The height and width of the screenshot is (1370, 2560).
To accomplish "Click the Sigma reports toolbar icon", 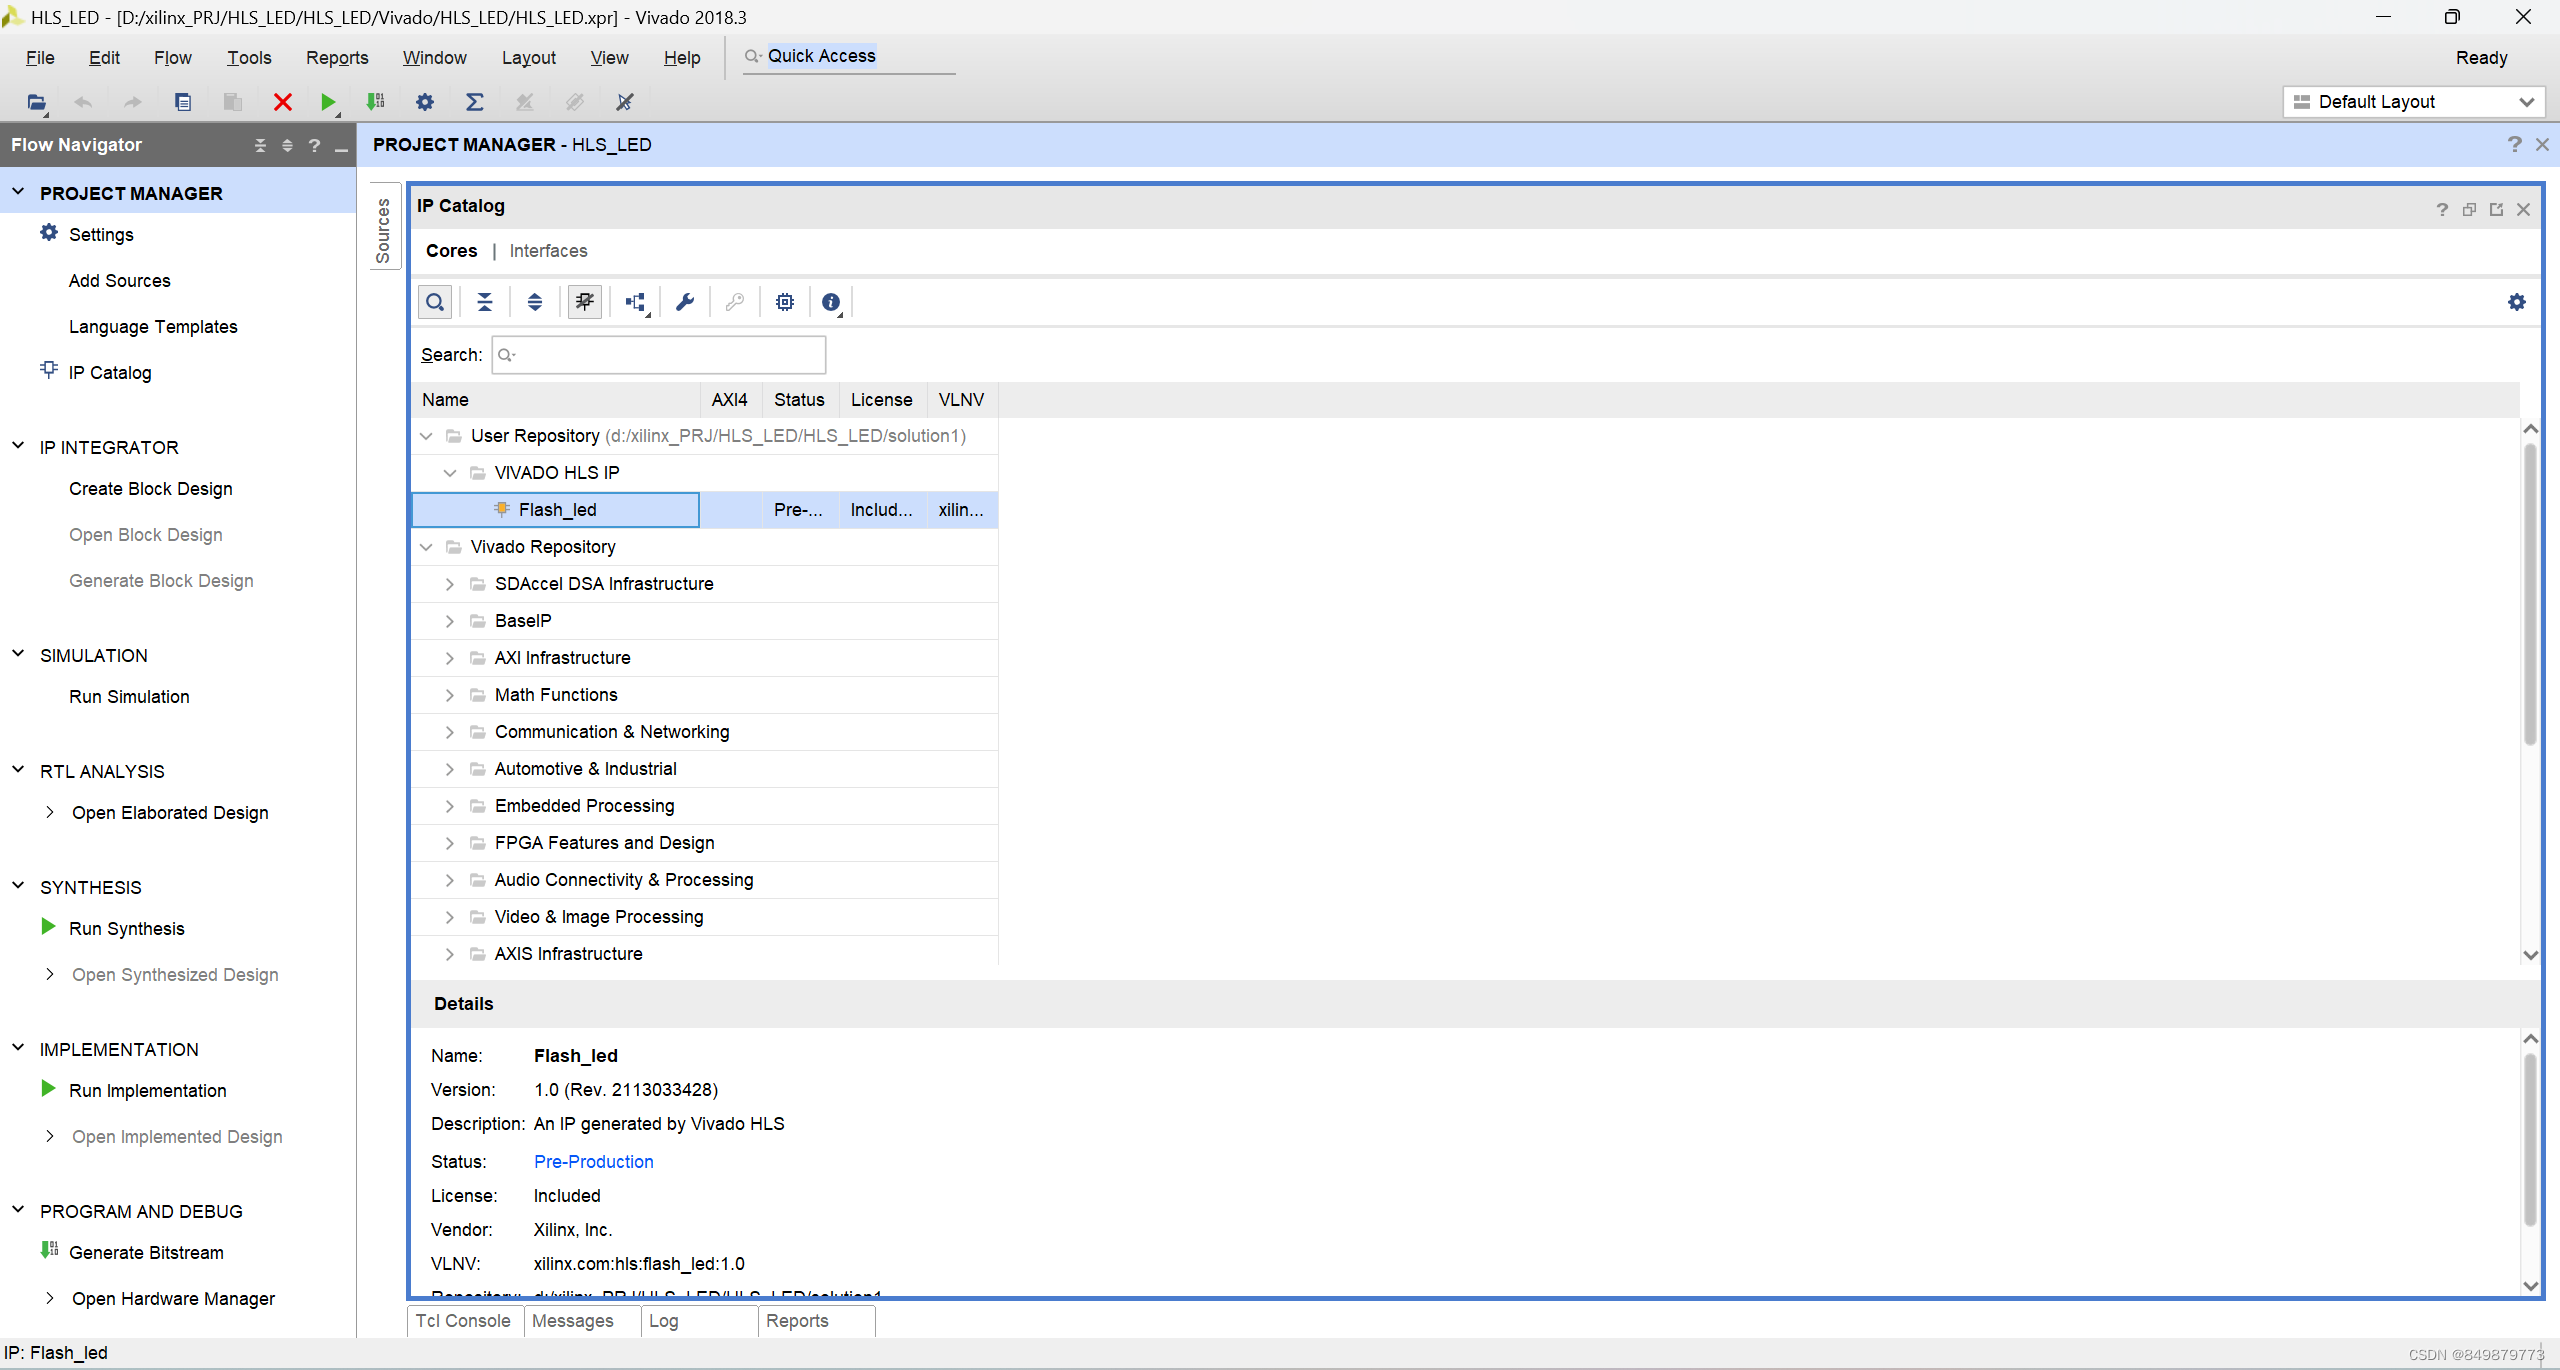I will tap(475, 102).
